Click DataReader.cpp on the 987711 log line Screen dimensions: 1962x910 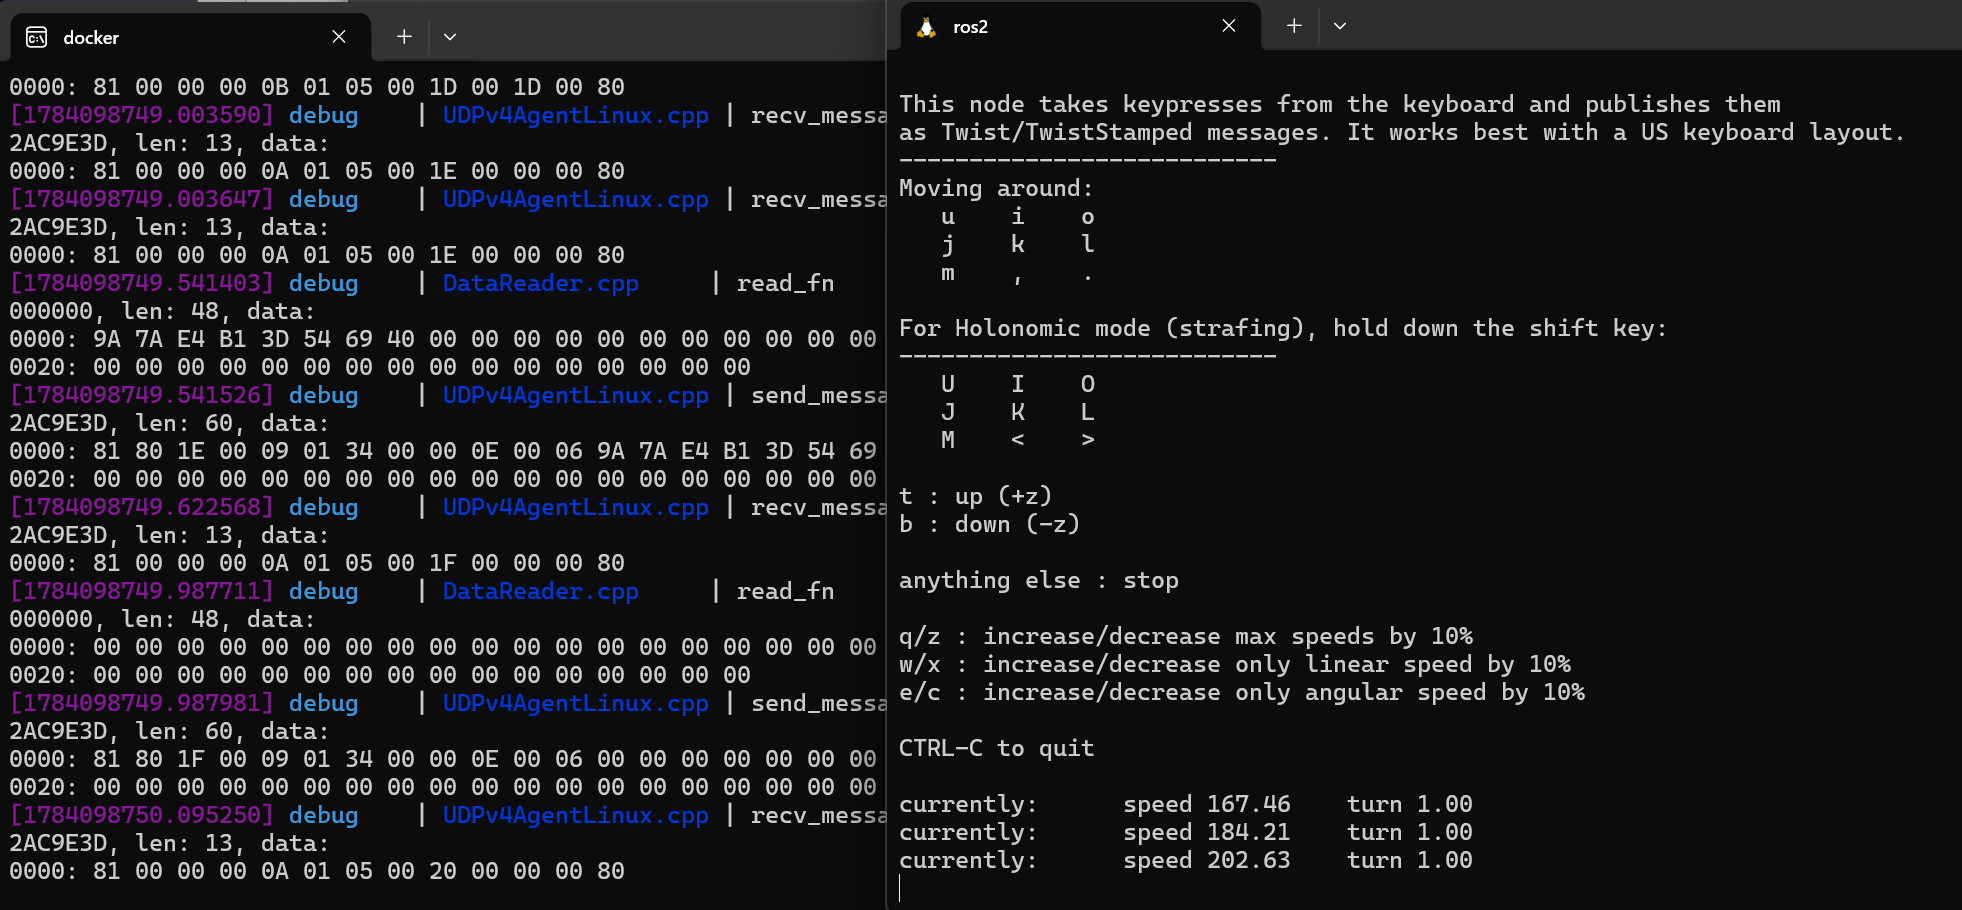coord(541,591)
